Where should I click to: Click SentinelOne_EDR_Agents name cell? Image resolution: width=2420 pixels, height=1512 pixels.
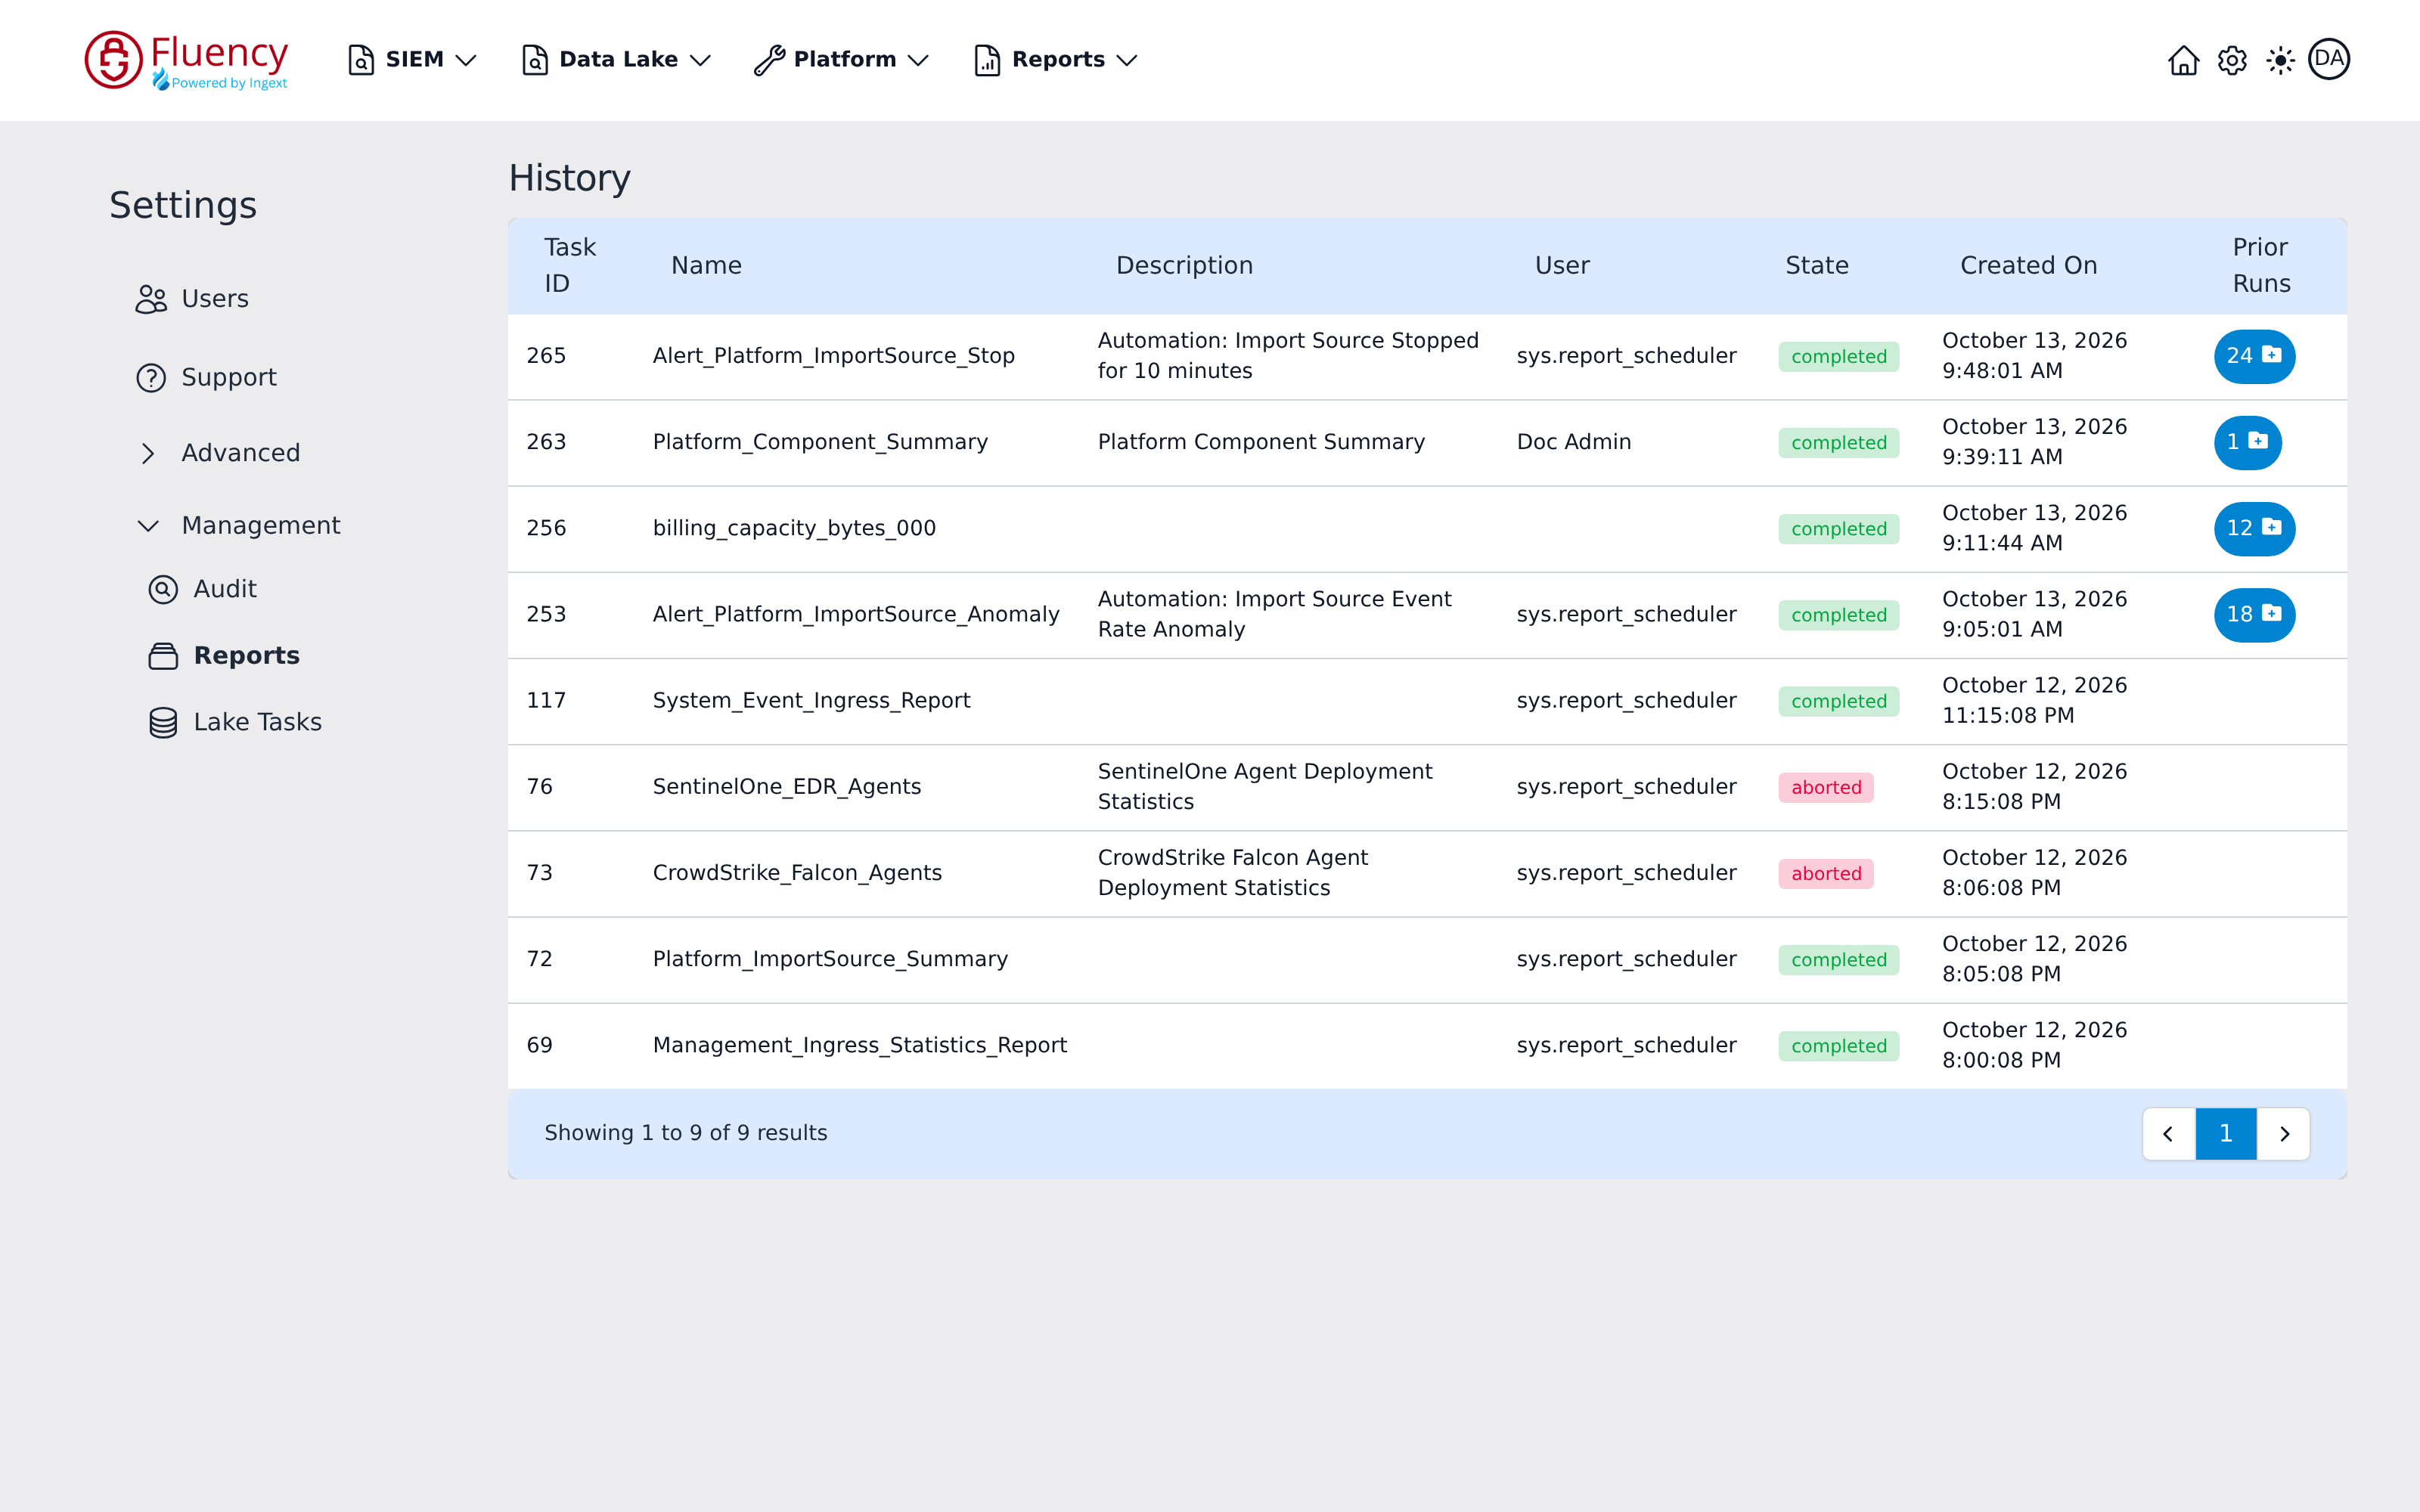click(x=787, y=786)
